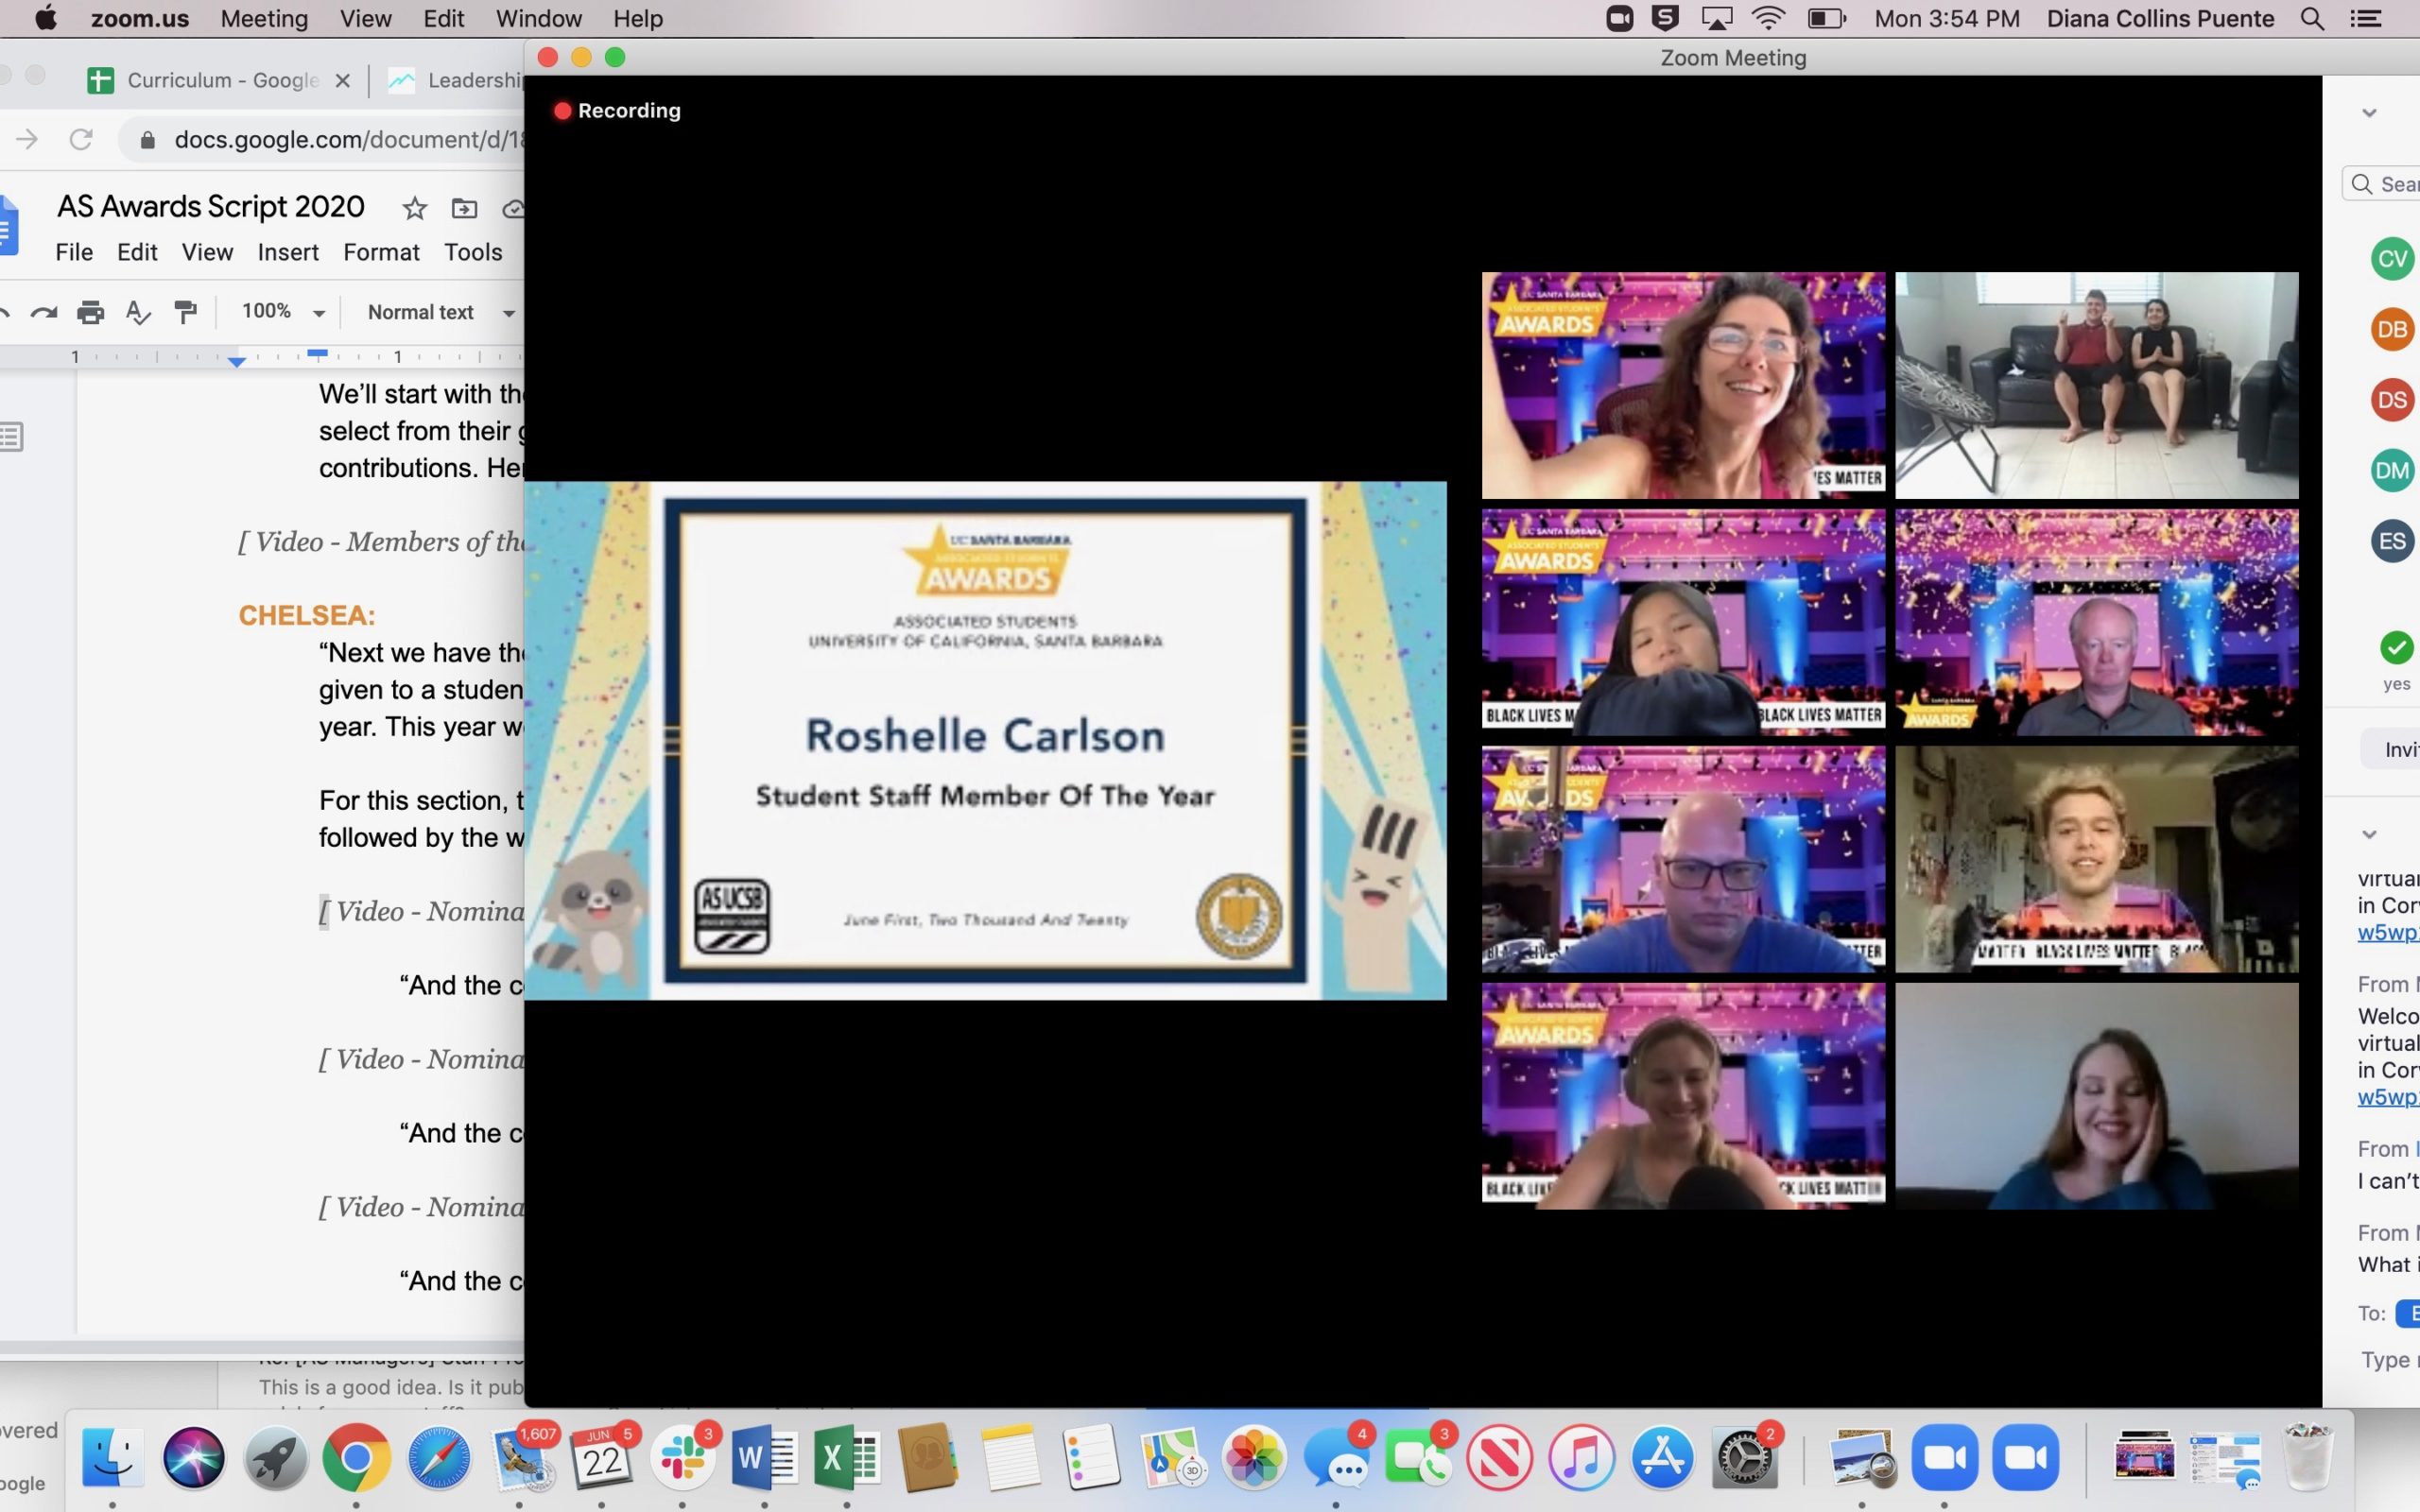
Task: Switch to the Leadership tab in Chrome
Action: (455, 80)
